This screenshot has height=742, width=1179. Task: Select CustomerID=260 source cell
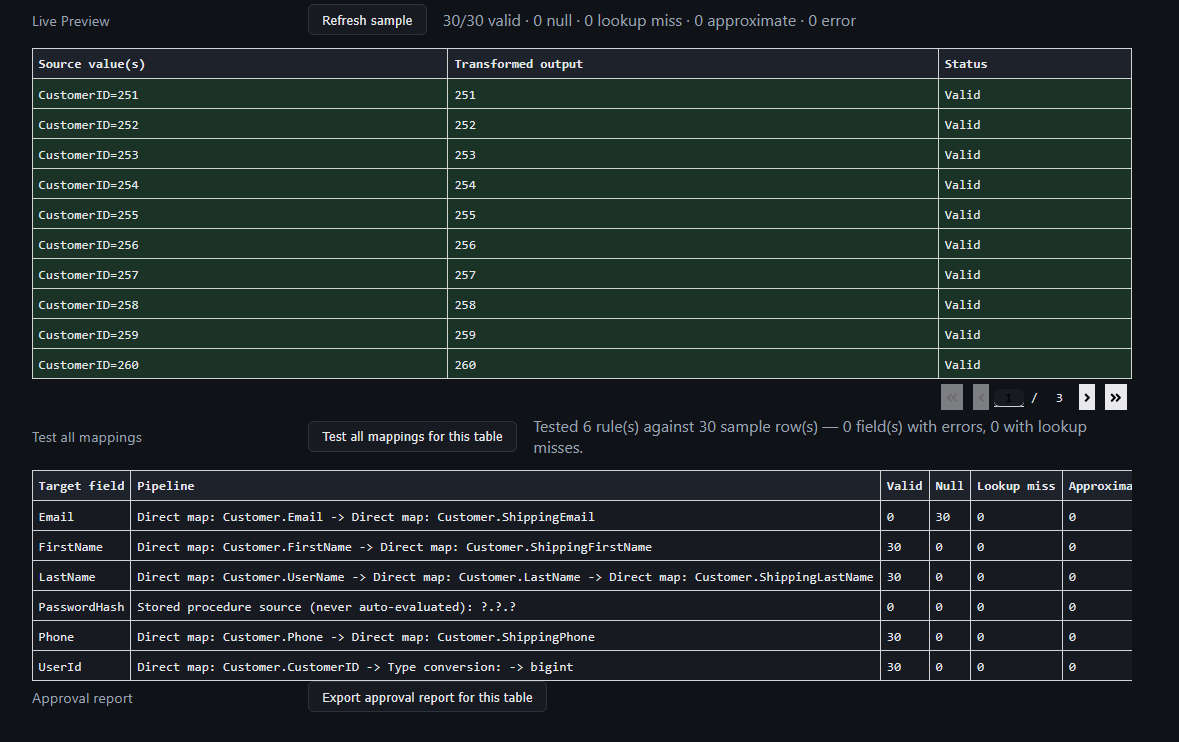(x=240, y=365)
